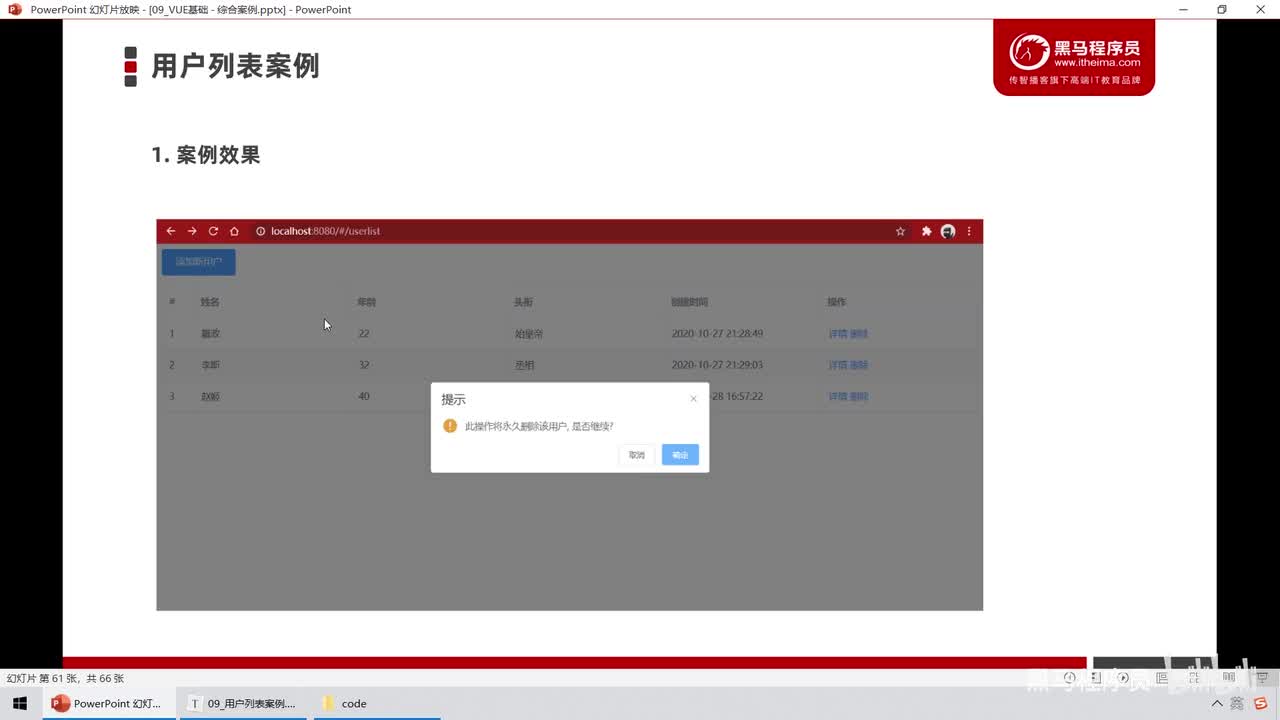Open the Windows Start menu
The image size is (1280, 720).
[20, 704]
